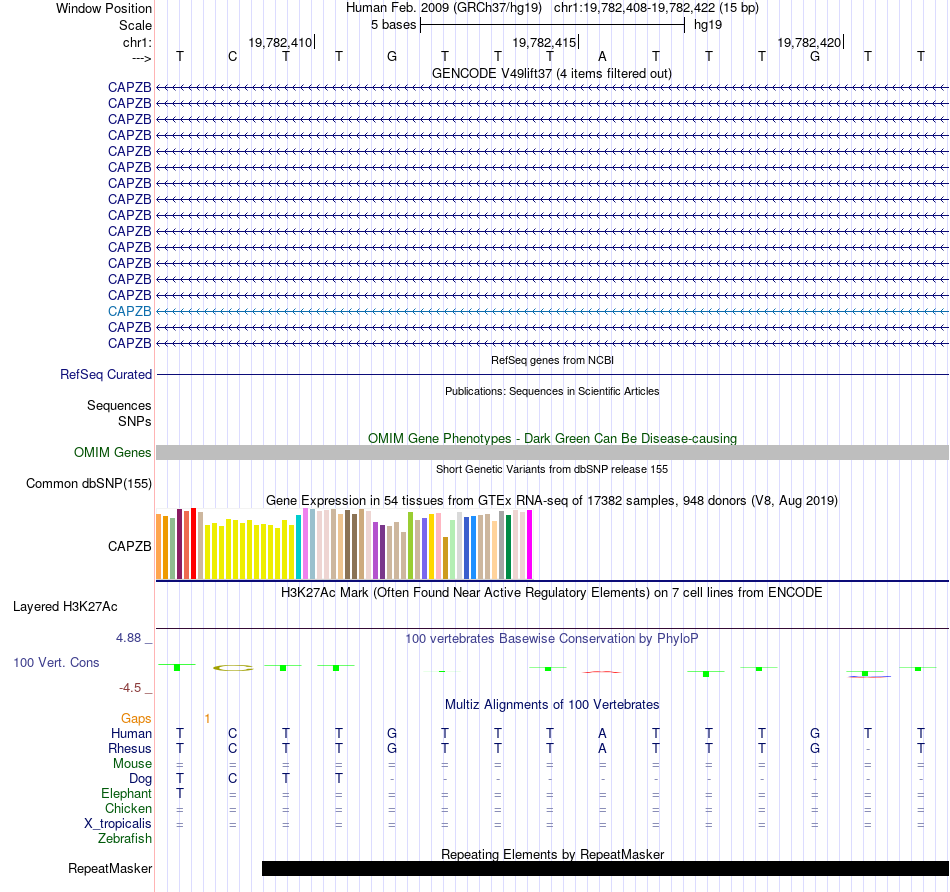Open Multiz Alignments of 100 Vertebrates title
The width and height of the screenshot is (950, 892).
(552, 704)
